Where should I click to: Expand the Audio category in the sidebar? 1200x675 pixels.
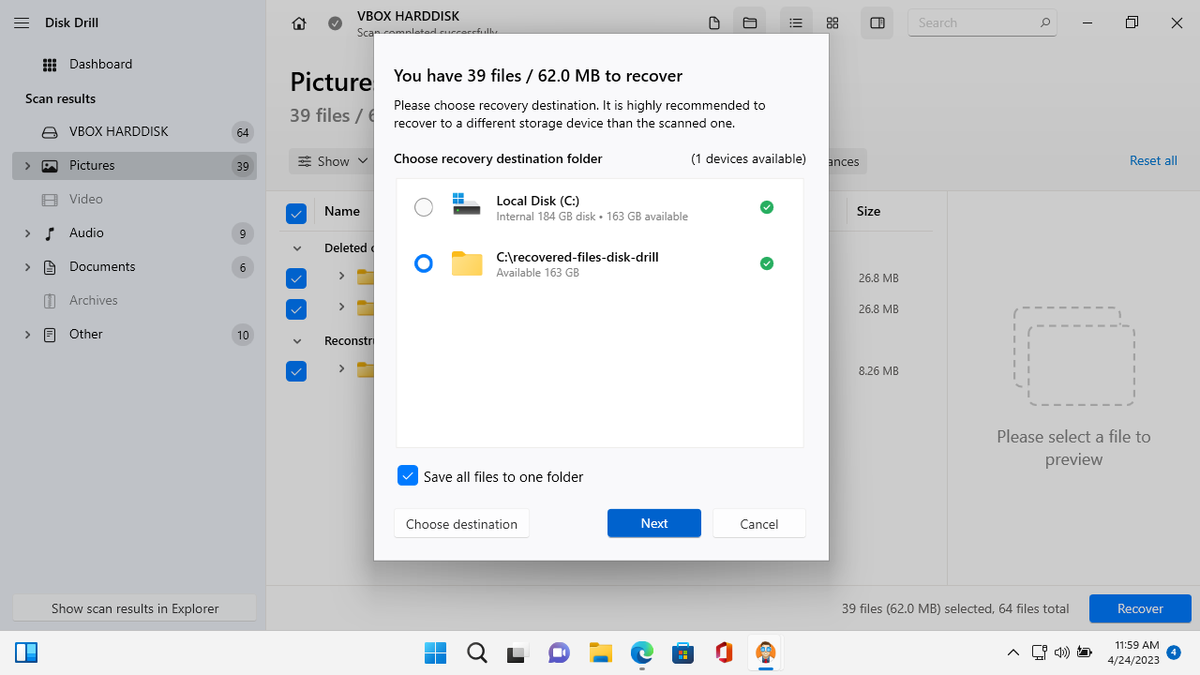tap(27, 233)
